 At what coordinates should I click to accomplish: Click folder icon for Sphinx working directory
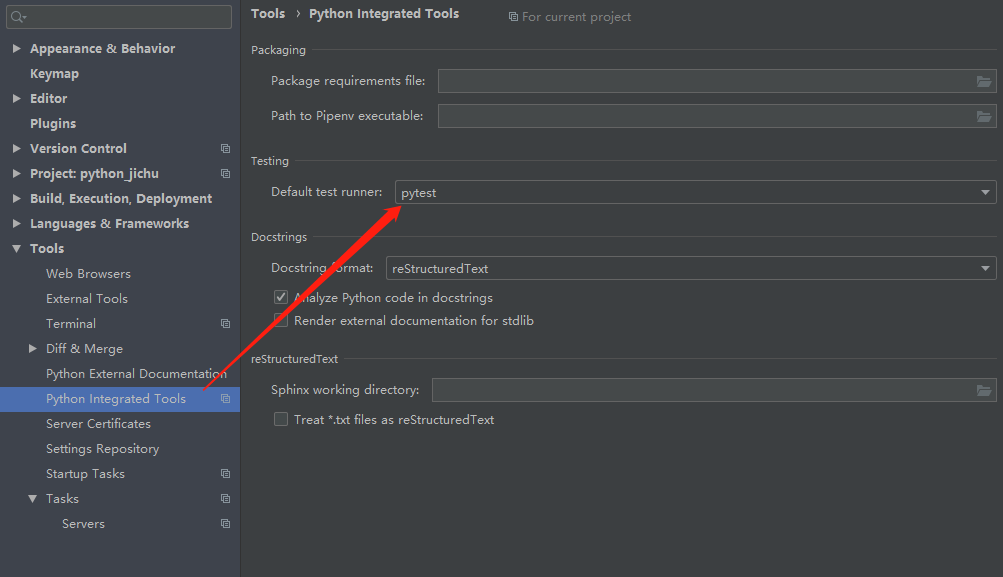coord(984,390)
